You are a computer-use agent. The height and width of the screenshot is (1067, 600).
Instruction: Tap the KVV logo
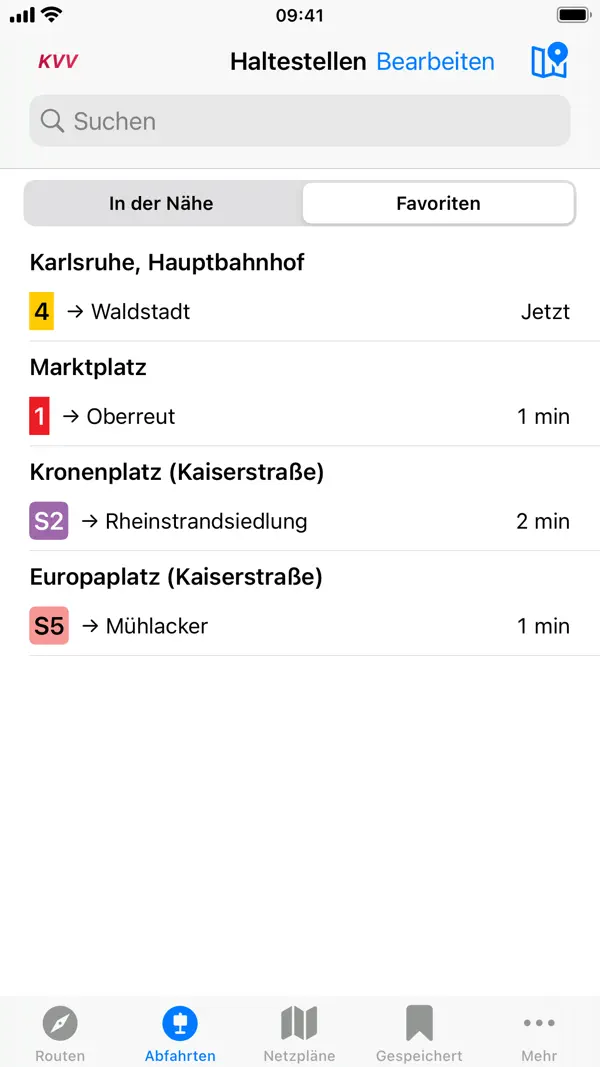[x=57, y=61]
